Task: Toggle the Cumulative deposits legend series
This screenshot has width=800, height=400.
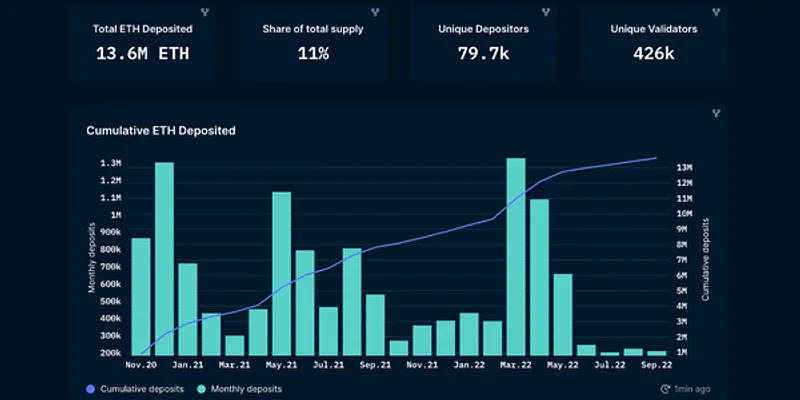Action: (x=135, y=389)
